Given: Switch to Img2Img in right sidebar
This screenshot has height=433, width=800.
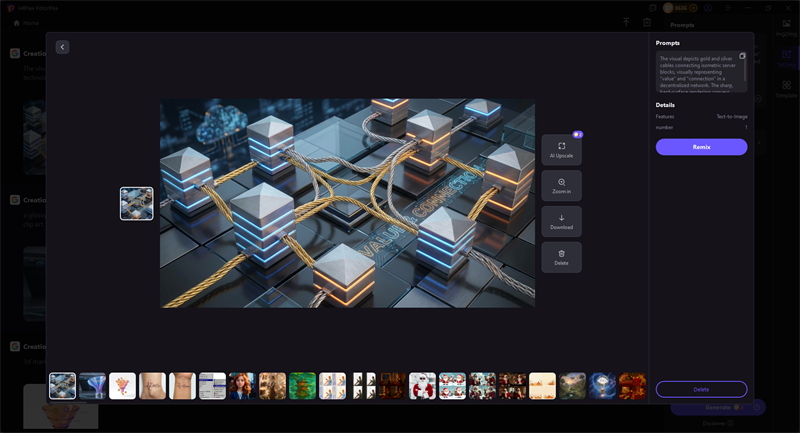Looking at the screenshot, I should (x=786, y=28).
